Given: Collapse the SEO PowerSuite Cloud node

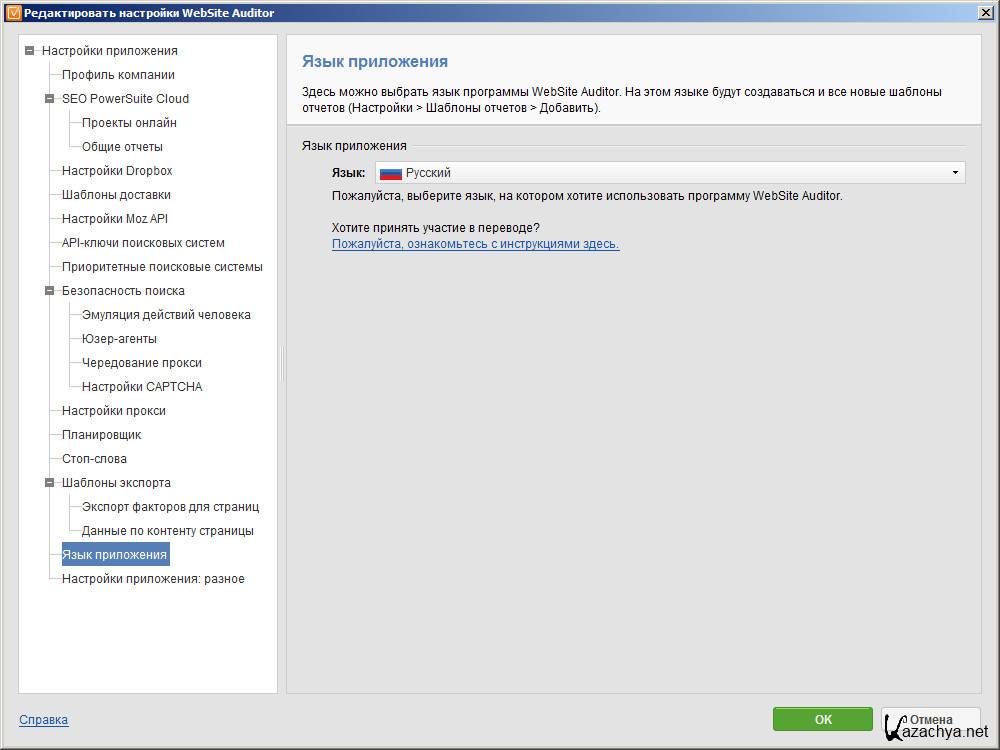Looking at the screenshot, I should [x=49, y=99].
